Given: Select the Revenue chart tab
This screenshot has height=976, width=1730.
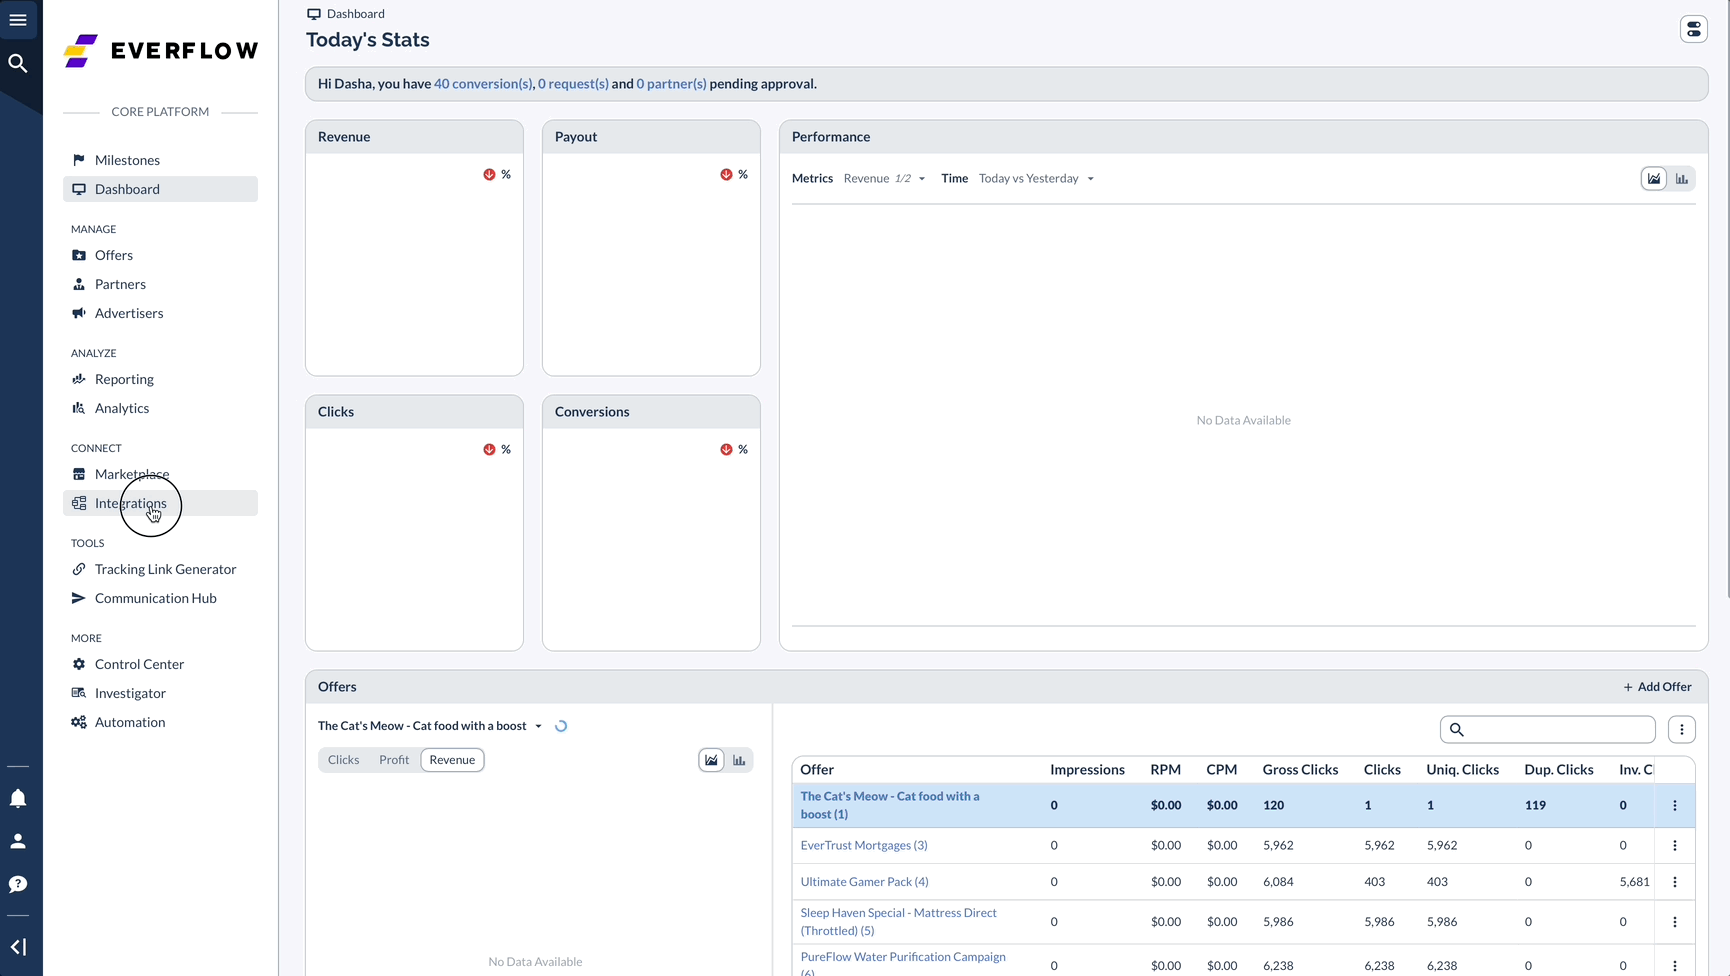Looking at the screenshot, I should click(x=452, y=760).
